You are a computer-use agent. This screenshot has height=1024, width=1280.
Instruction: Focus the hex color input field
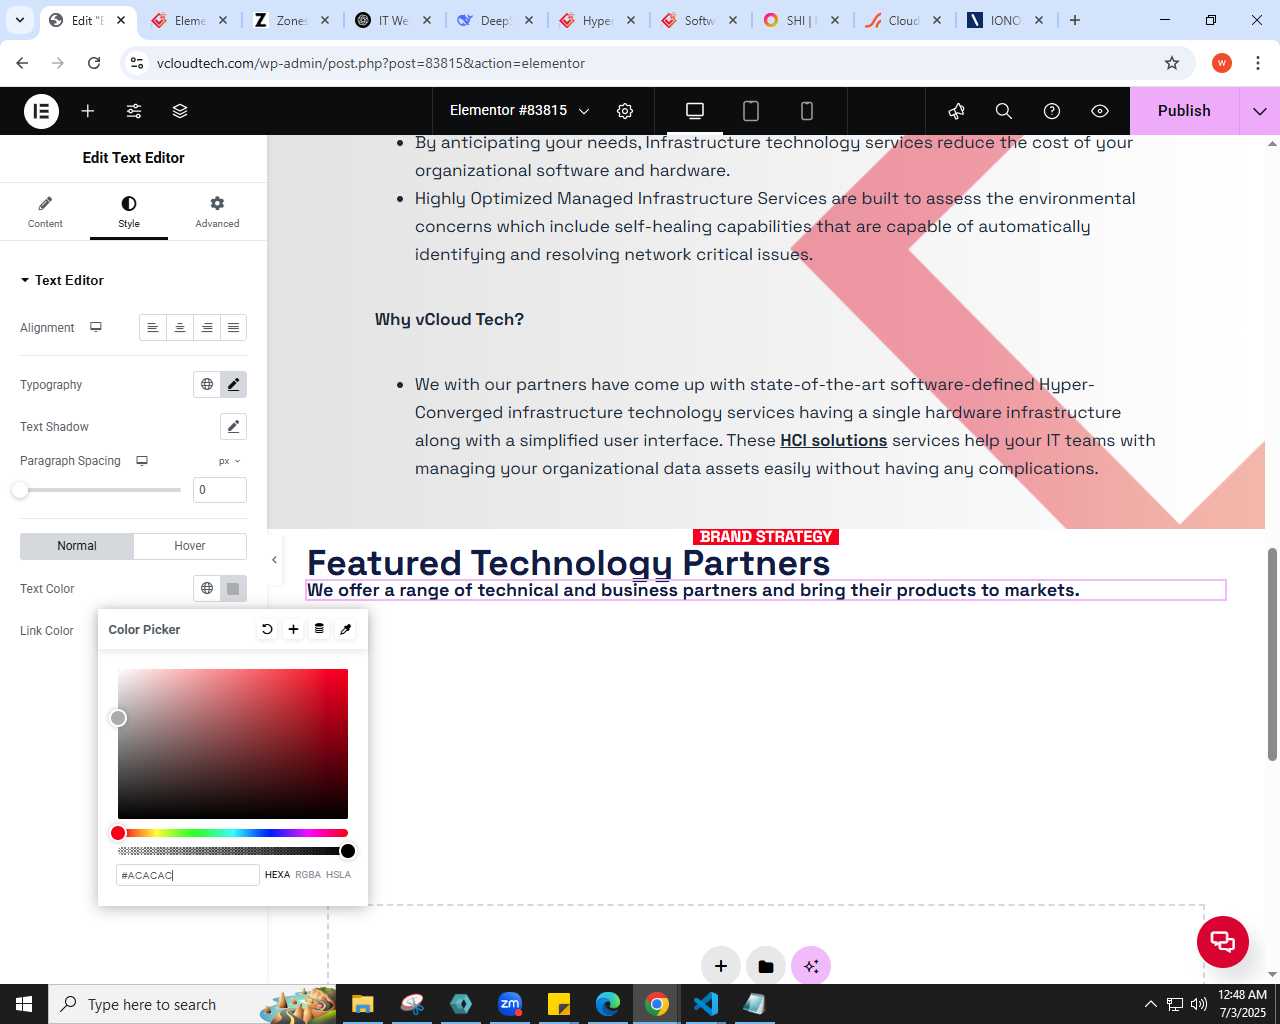pos(188,875)
